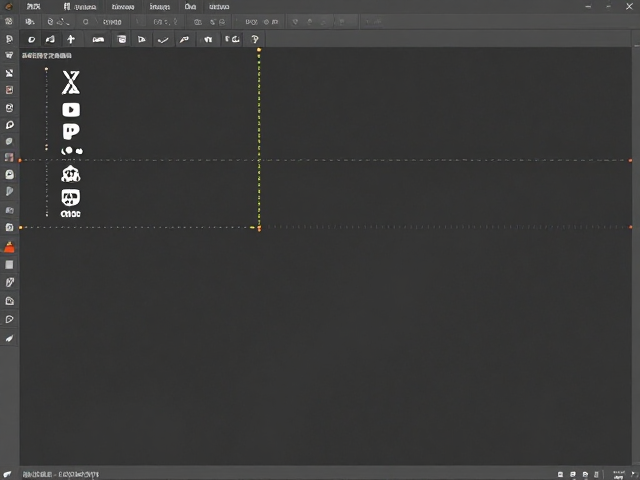This screenshot has height=480, width=640.
Task: Select the X logo on the canvas
Action: (x=71, y=82)
